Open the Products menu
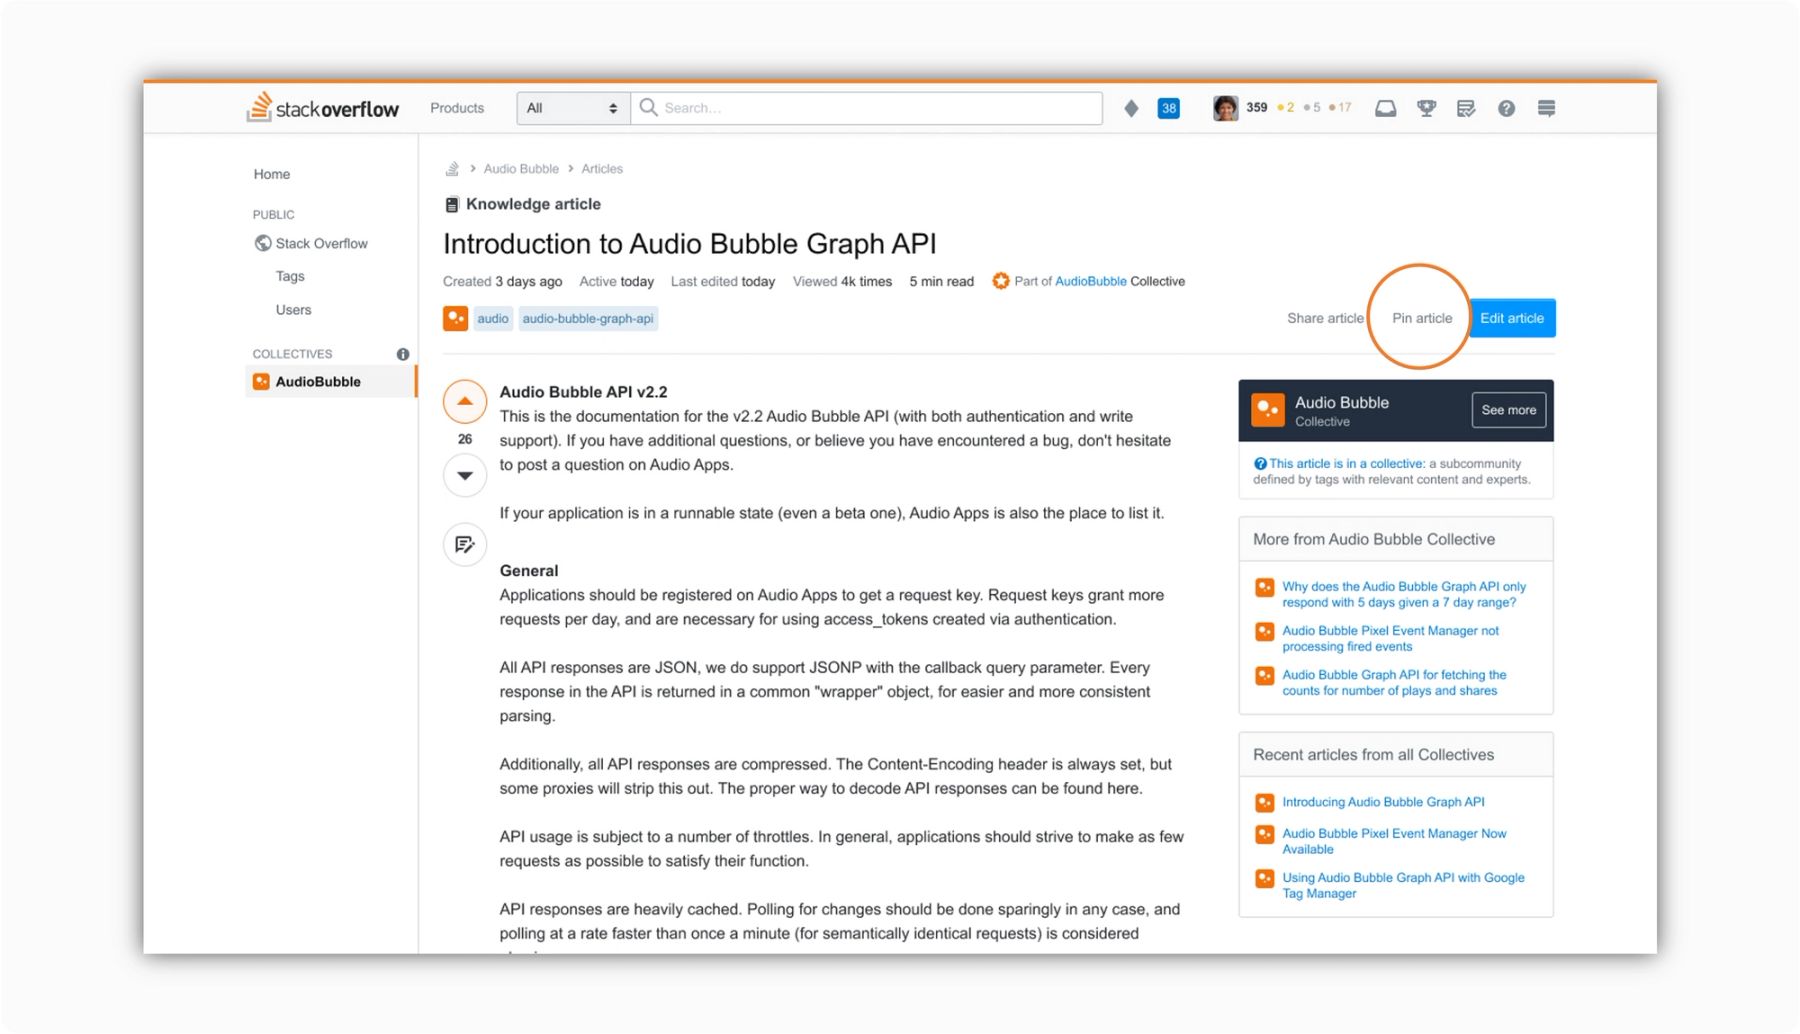 pos(457,108)
